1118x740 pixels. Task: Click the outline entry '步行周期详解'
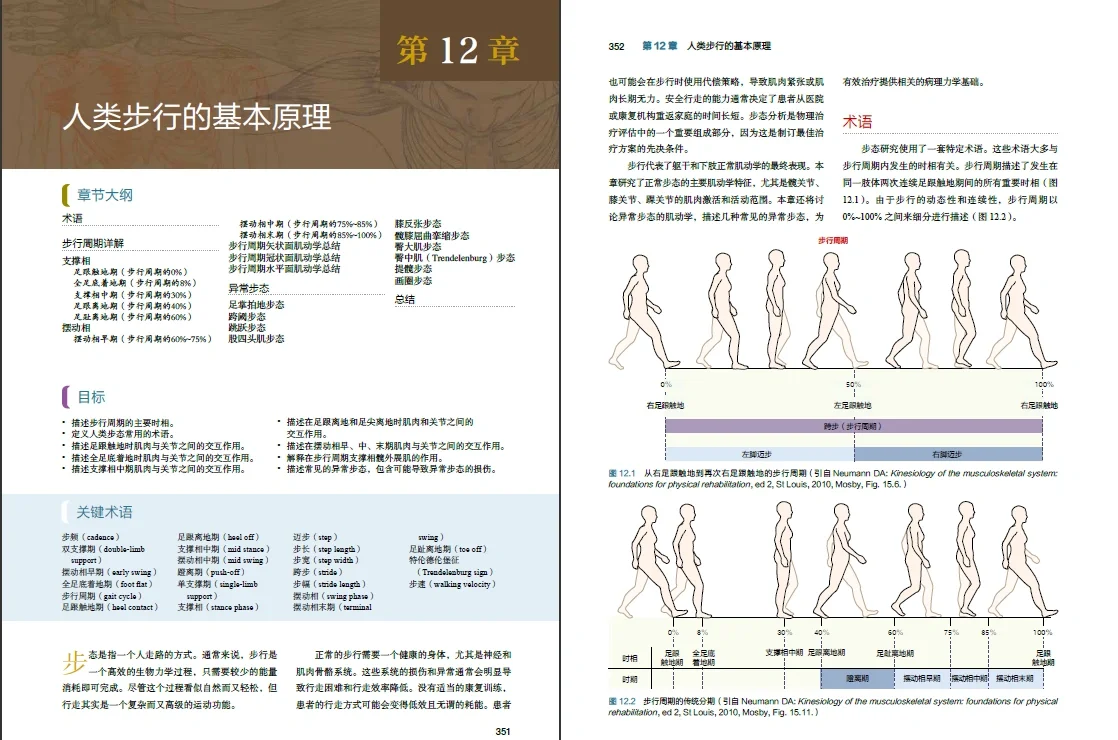(93, 243)
